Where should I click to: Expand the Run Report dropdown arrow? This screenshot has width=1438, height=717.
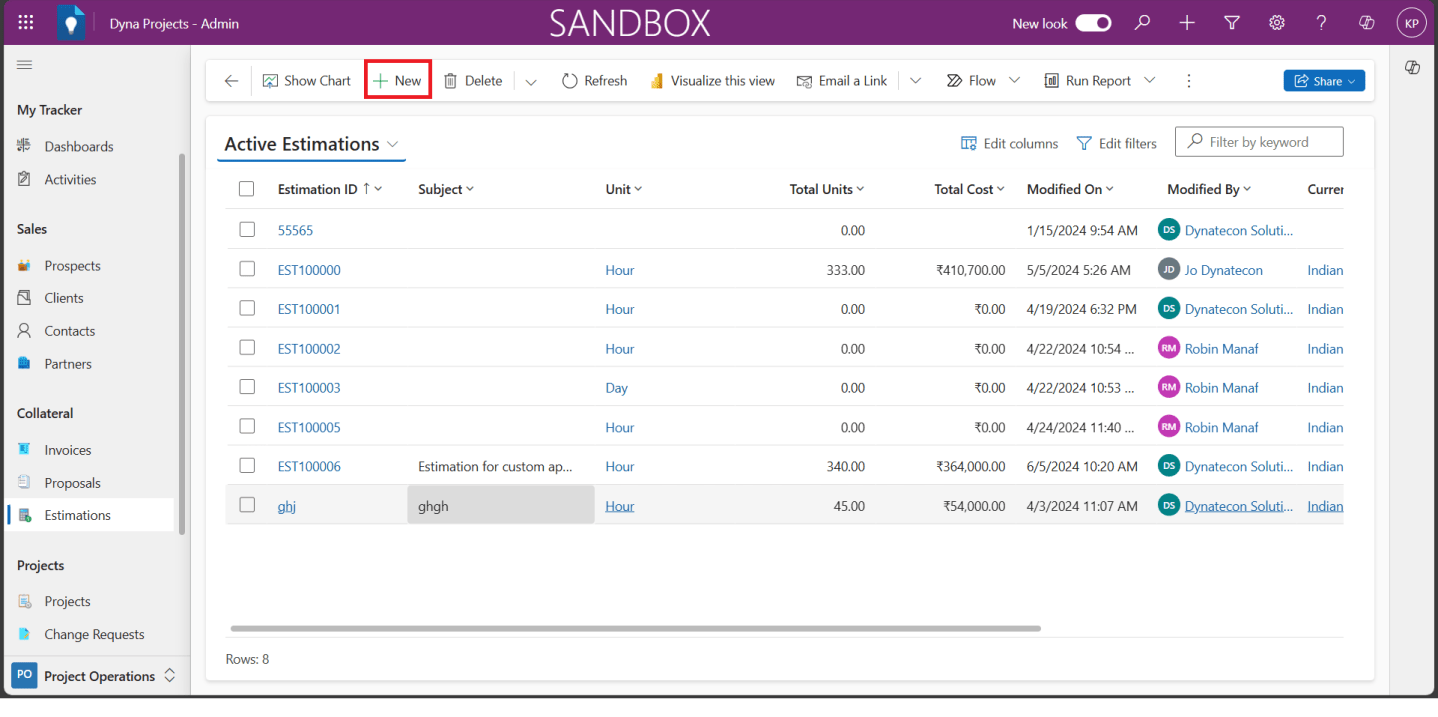pos(1150,81)
